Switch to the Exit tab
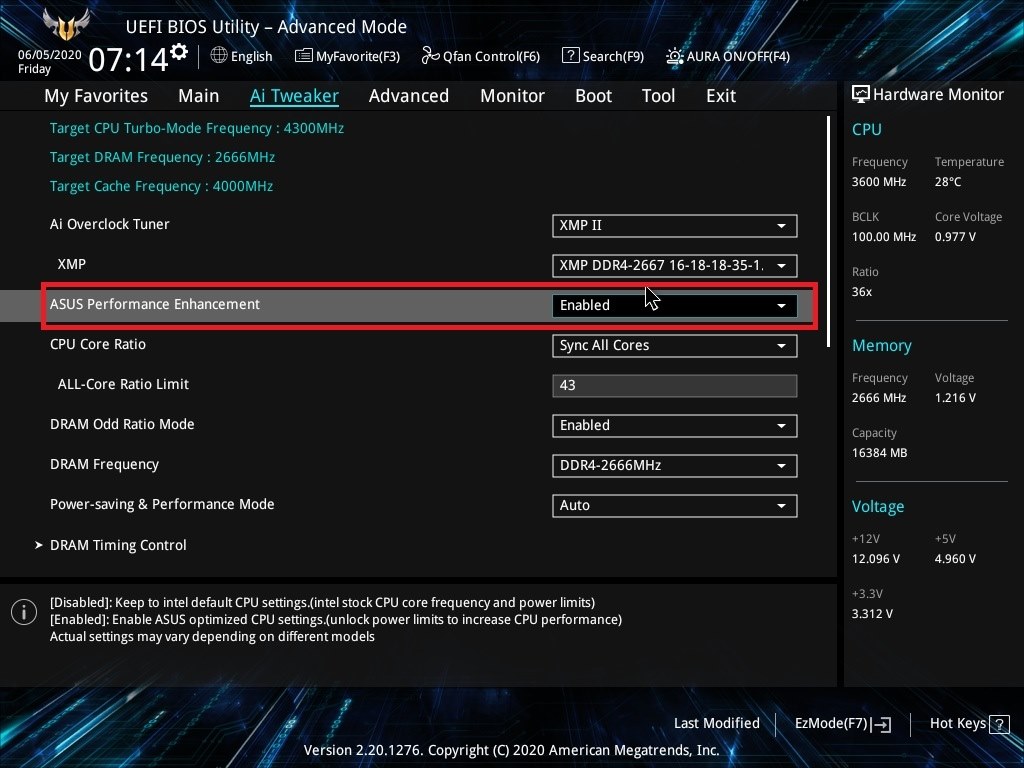The width and height of the screenshot is (1024, 768). tap(721, 95)
